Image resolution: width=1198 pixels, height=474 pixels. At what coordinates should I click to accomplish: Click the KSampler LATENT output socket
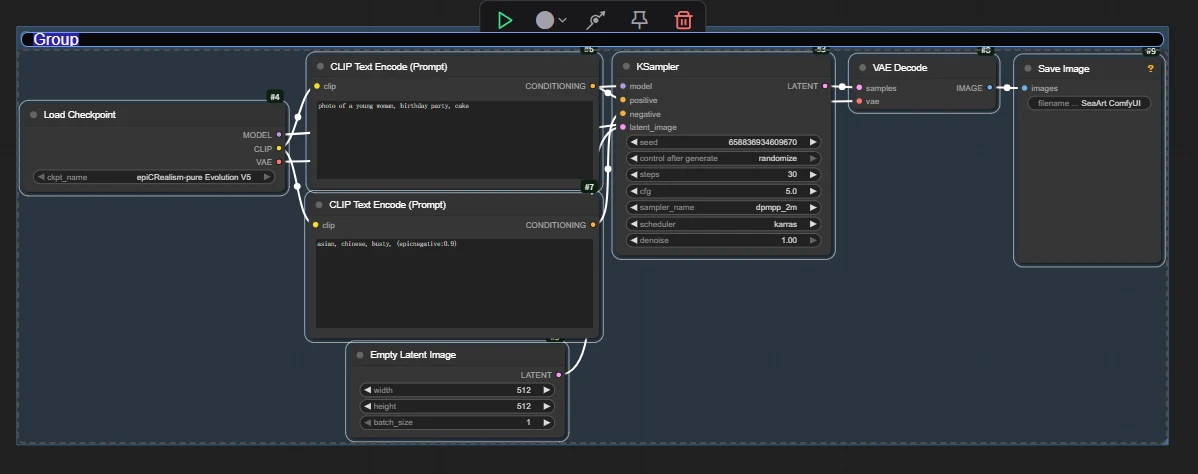tap(825, 87)
